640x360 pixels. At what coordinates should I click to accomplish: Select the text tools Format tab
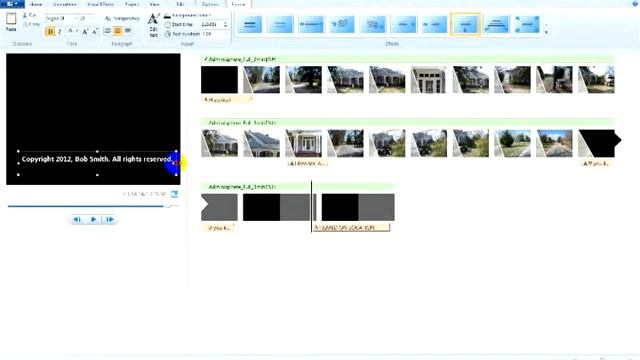coord(238,4)
